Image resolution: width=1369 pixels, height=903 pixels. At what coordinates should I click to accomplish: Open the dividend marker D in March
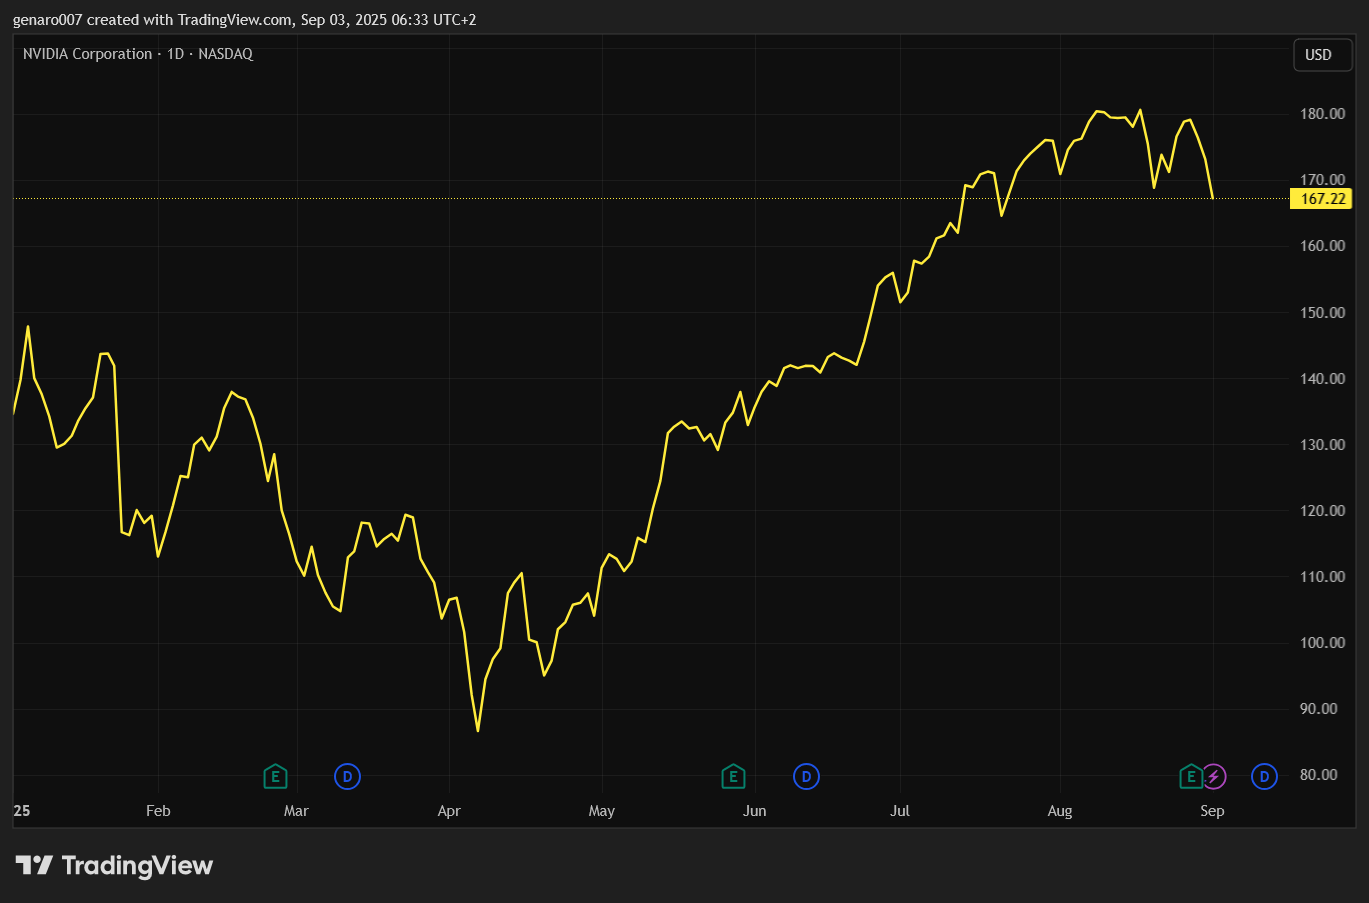pyautogui.click(x=347, y=776)
